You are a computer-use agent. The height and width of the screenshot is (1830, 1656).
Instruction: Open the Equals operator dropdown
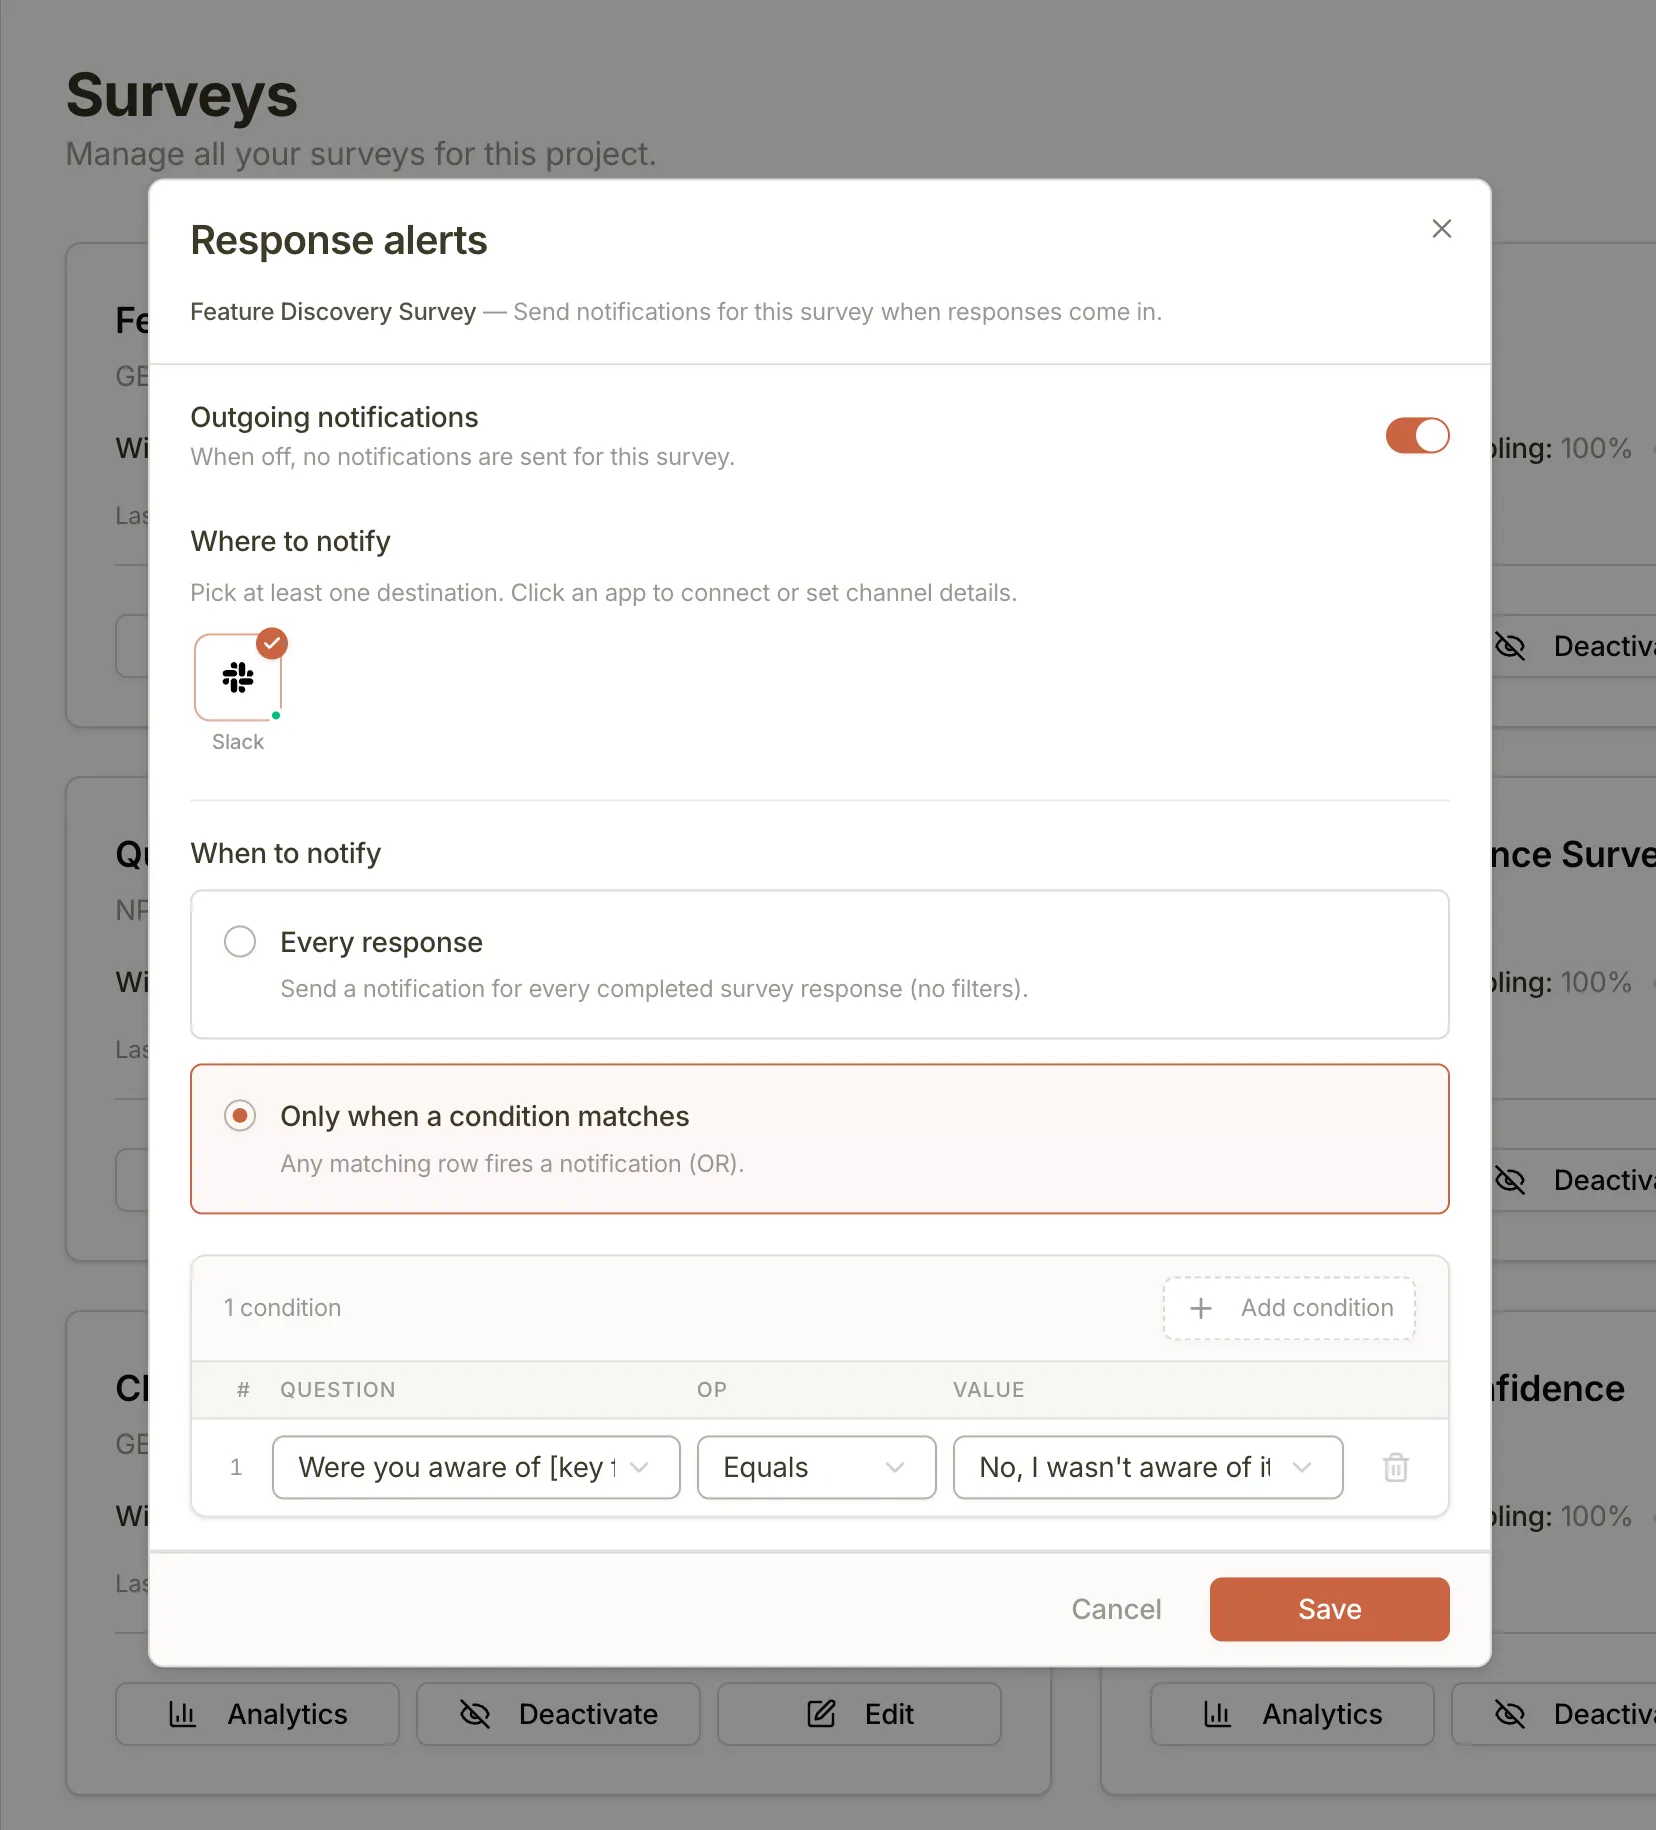816,1467
